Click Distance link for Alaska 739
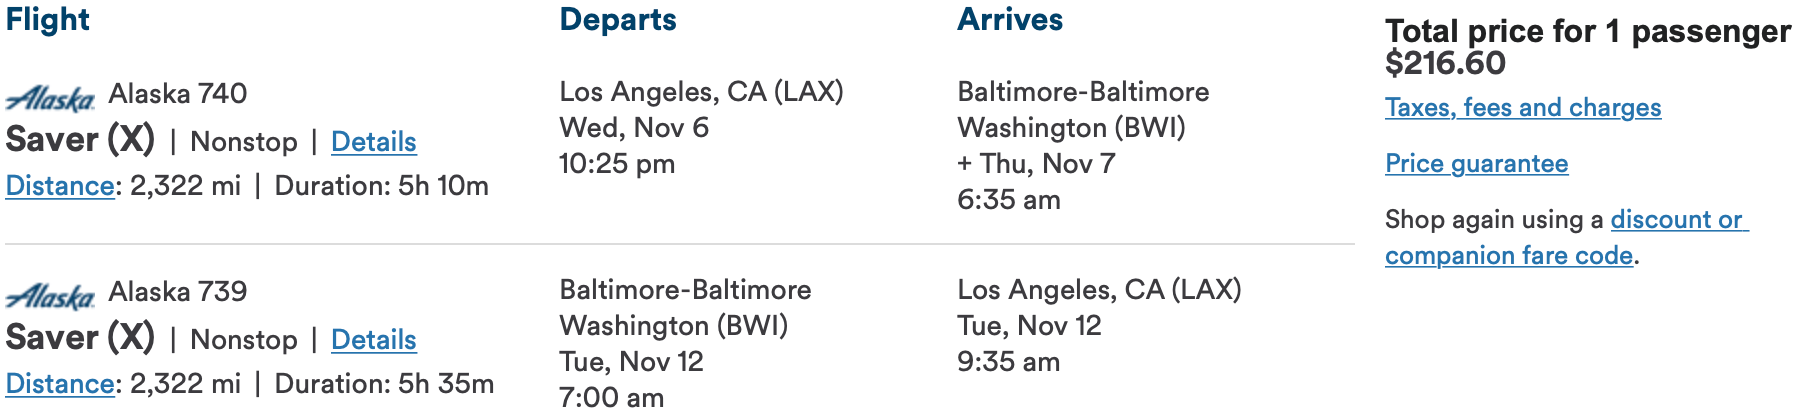 (x=60, y=384)
